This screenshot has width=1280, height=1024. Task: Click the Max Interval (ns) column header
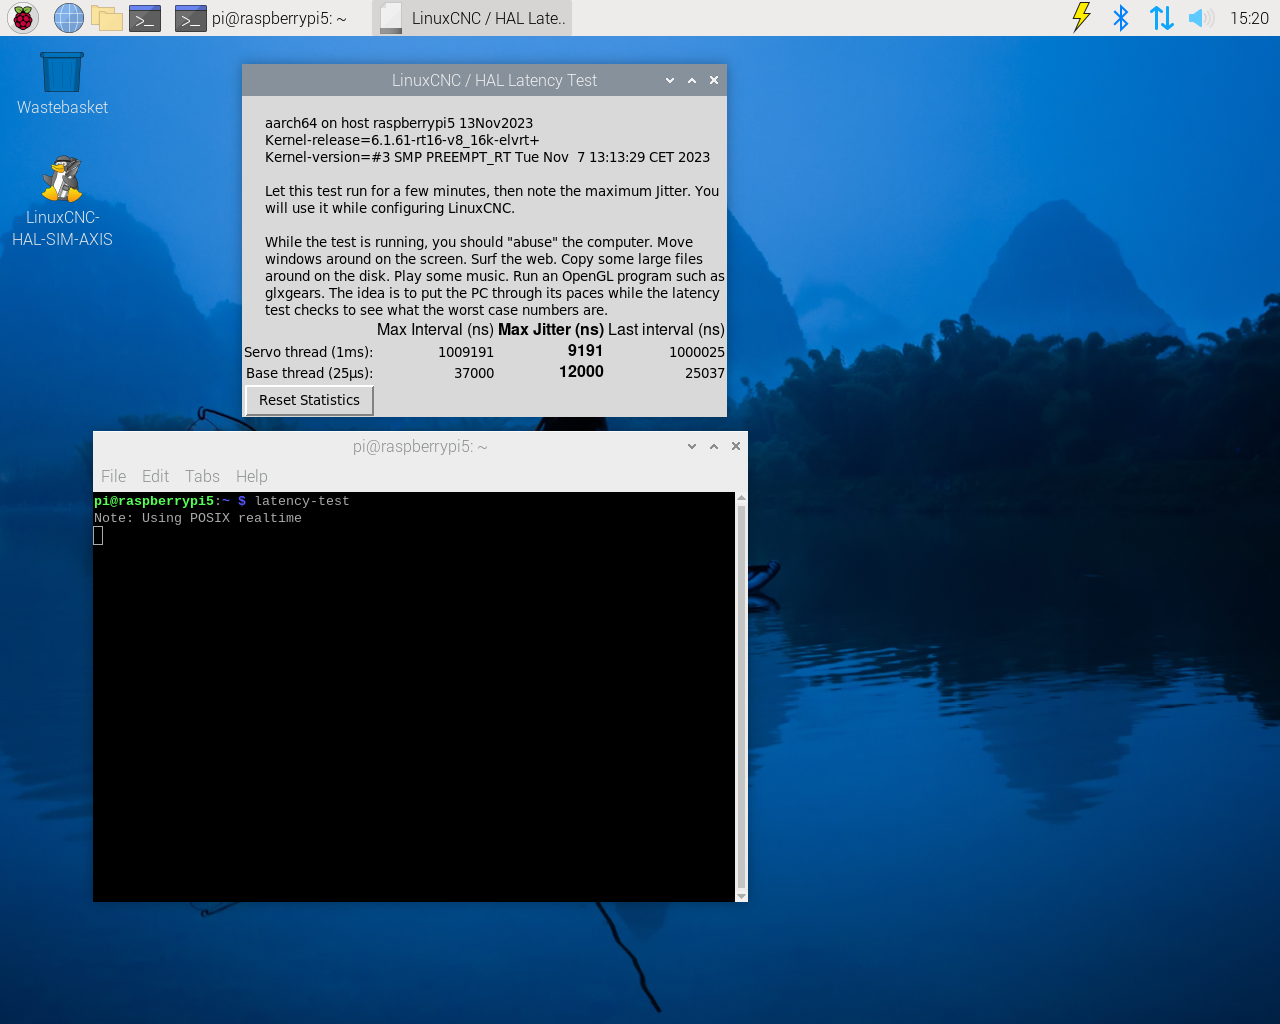(x=435, y=330)
